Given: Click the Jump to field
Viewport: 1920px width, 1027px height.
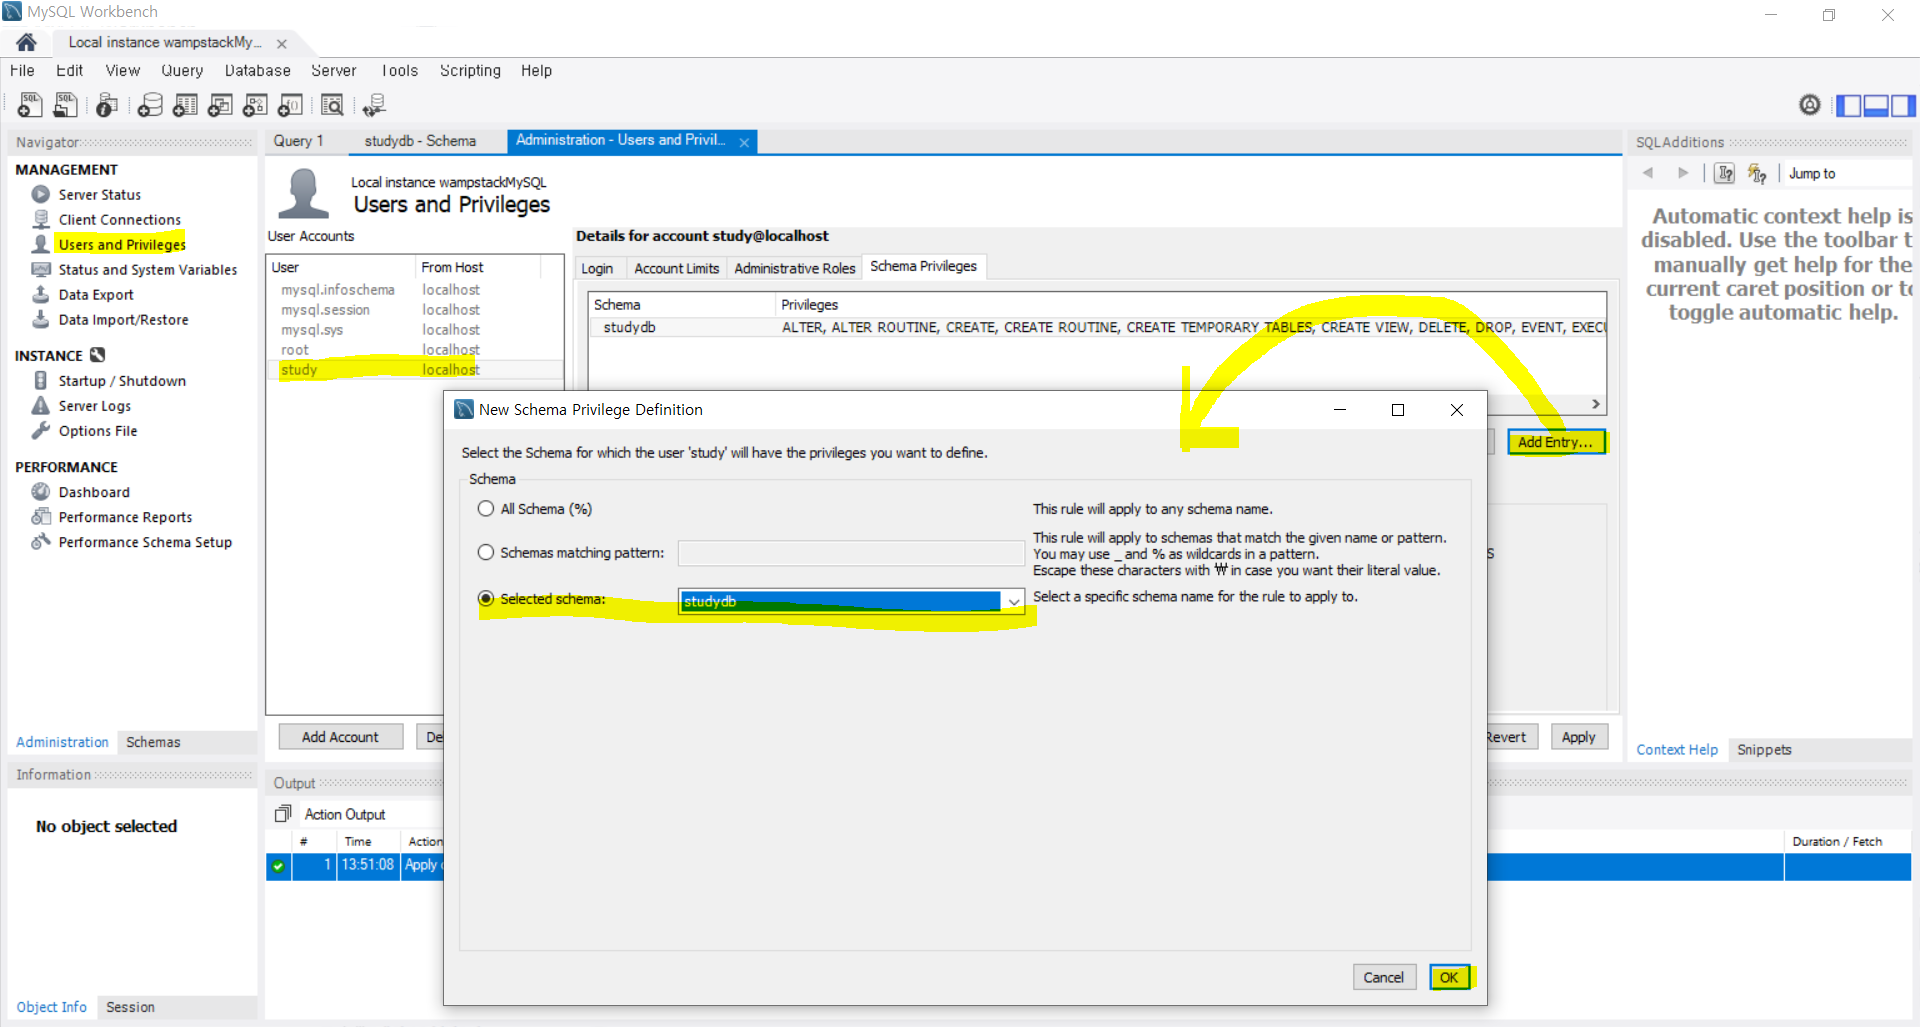Looking at the screenshot, I should pos(1848,174).
